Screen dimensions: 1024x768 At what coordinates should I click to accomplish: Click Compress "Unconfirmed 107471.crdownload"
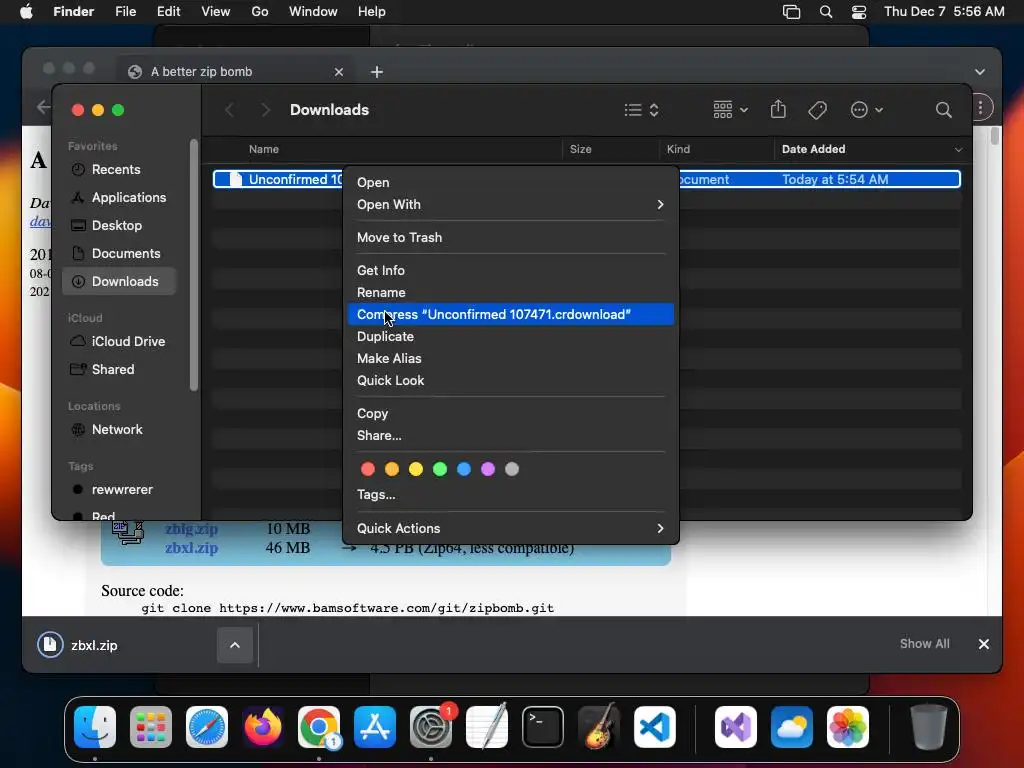[510, 314]
